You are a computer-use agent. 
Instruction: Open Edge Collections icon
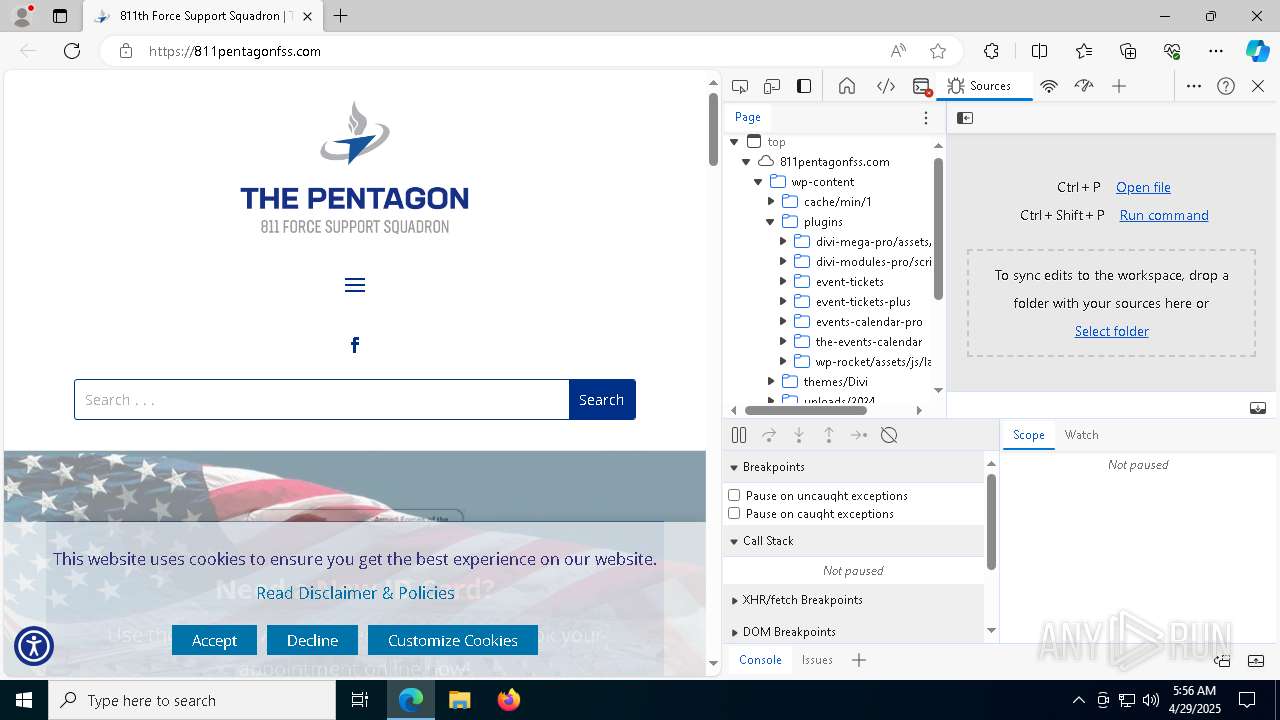[x=1128, y=51]
